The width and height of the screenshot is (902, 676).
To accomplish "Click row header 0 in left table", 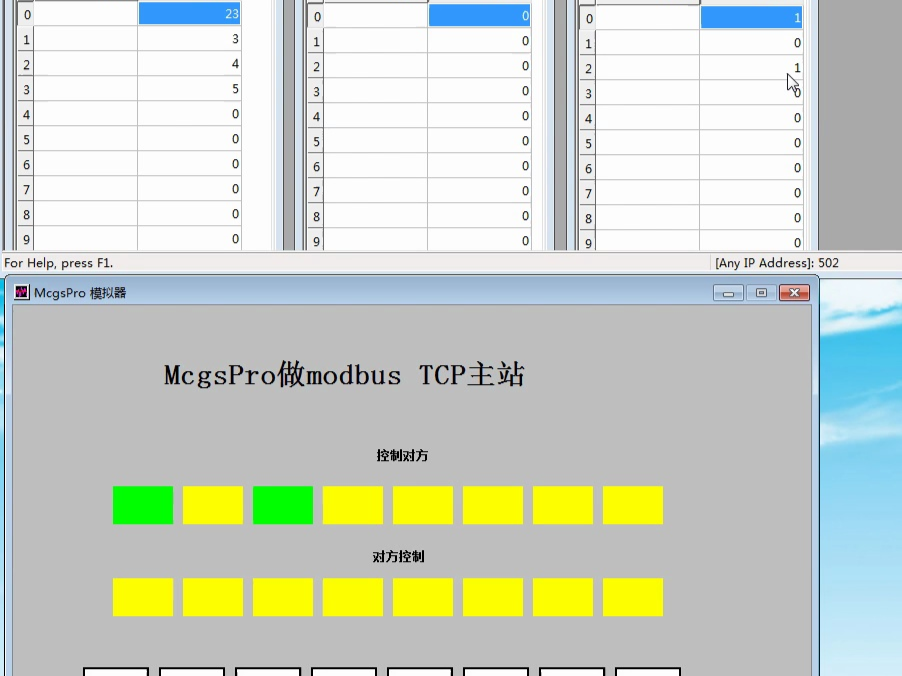I will [x=26, y=14].
